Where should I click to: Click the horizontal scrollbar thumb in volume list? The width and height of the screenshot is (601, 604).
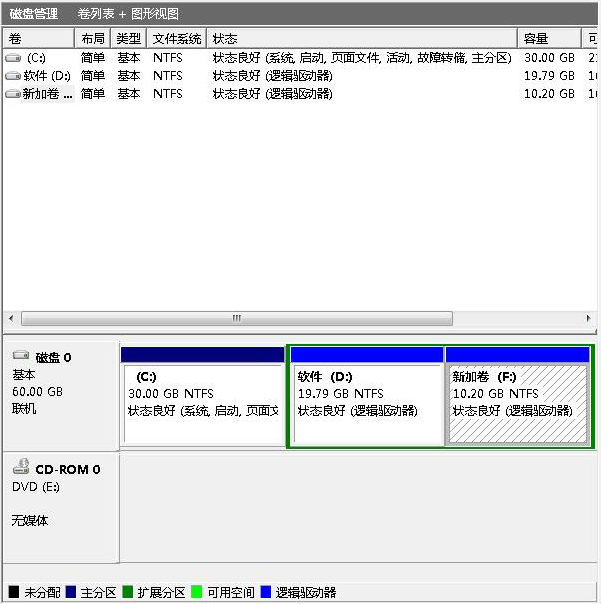click(x=237, y=318)
